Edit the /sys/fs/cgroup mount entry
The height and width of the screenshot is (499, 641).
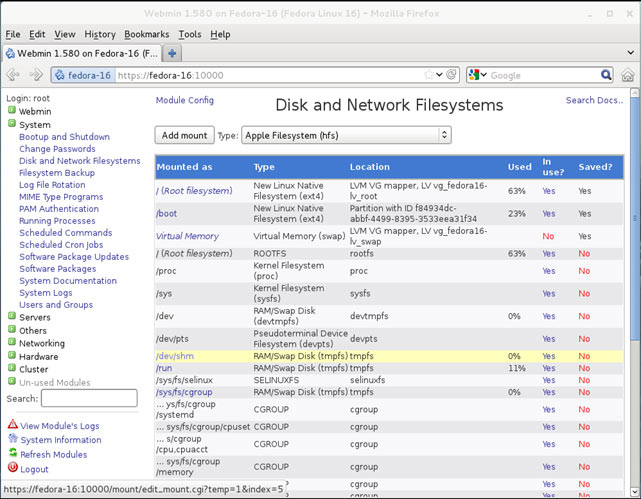184,392
